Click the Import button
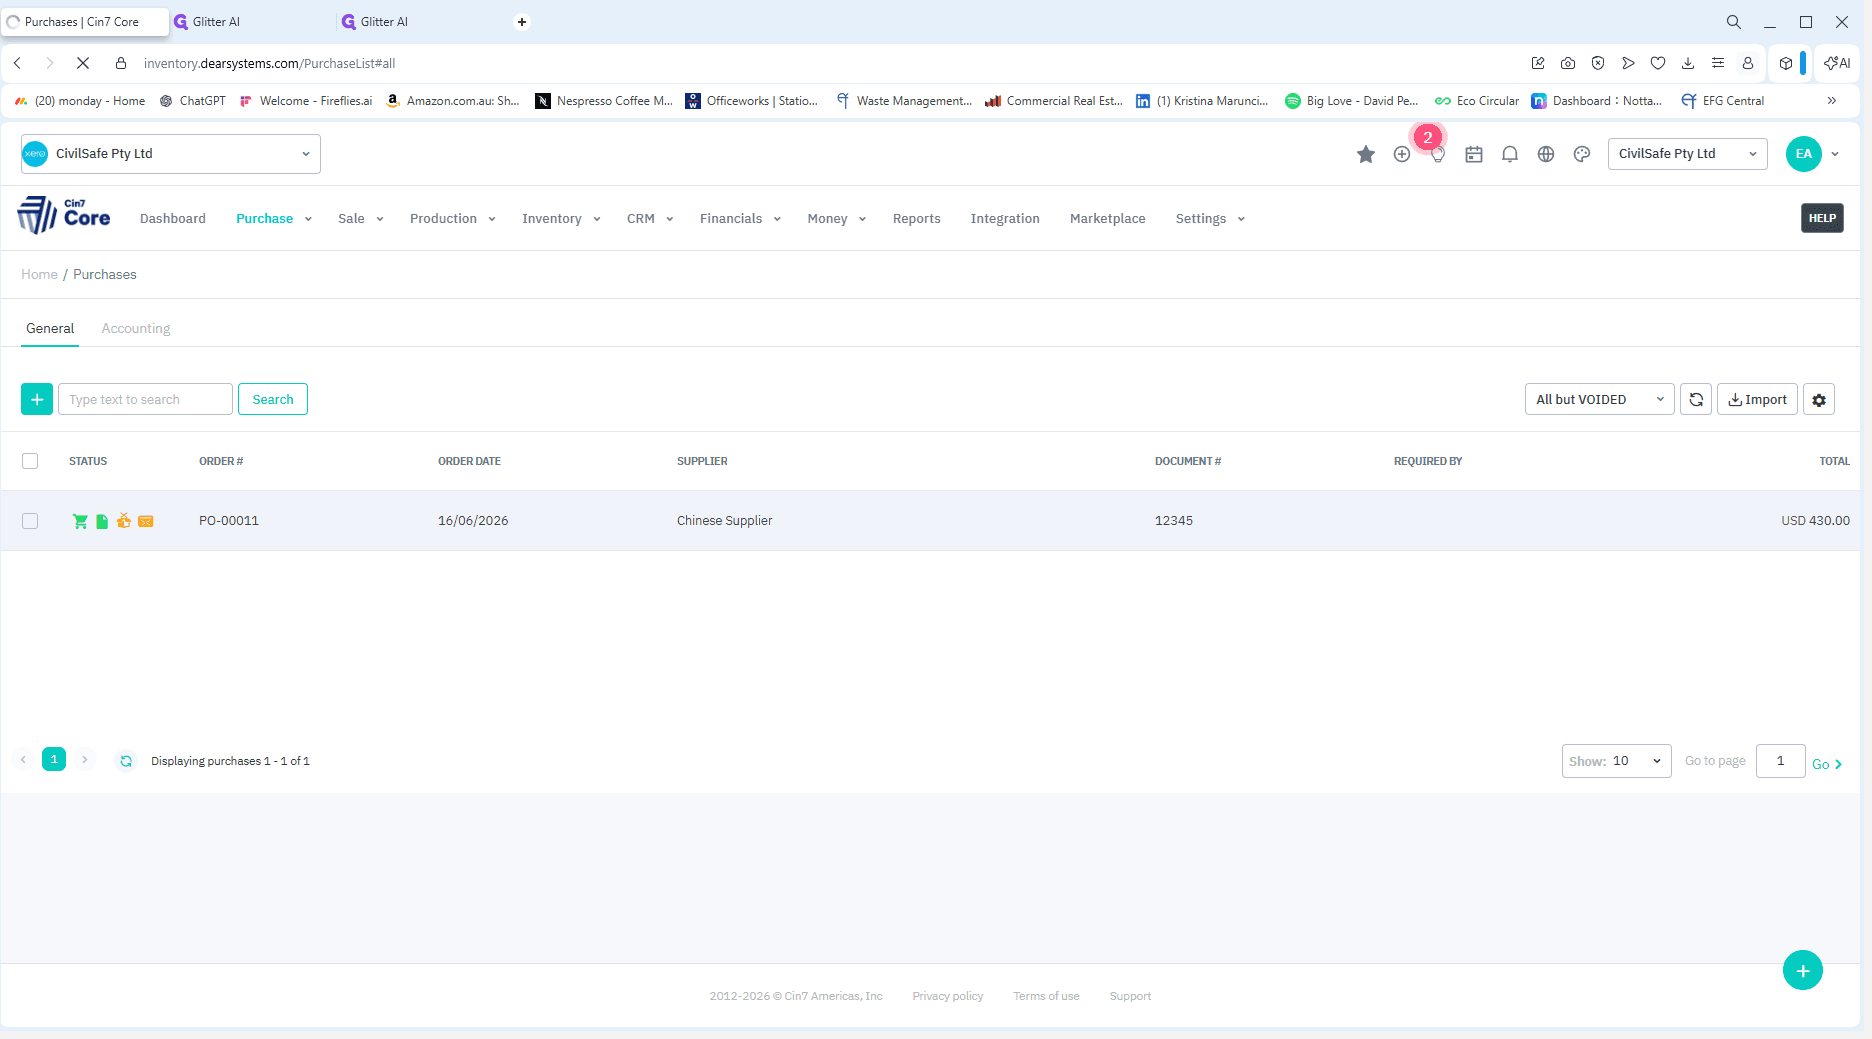This screenshot has height=1039, width=1872. point(1757,399)
